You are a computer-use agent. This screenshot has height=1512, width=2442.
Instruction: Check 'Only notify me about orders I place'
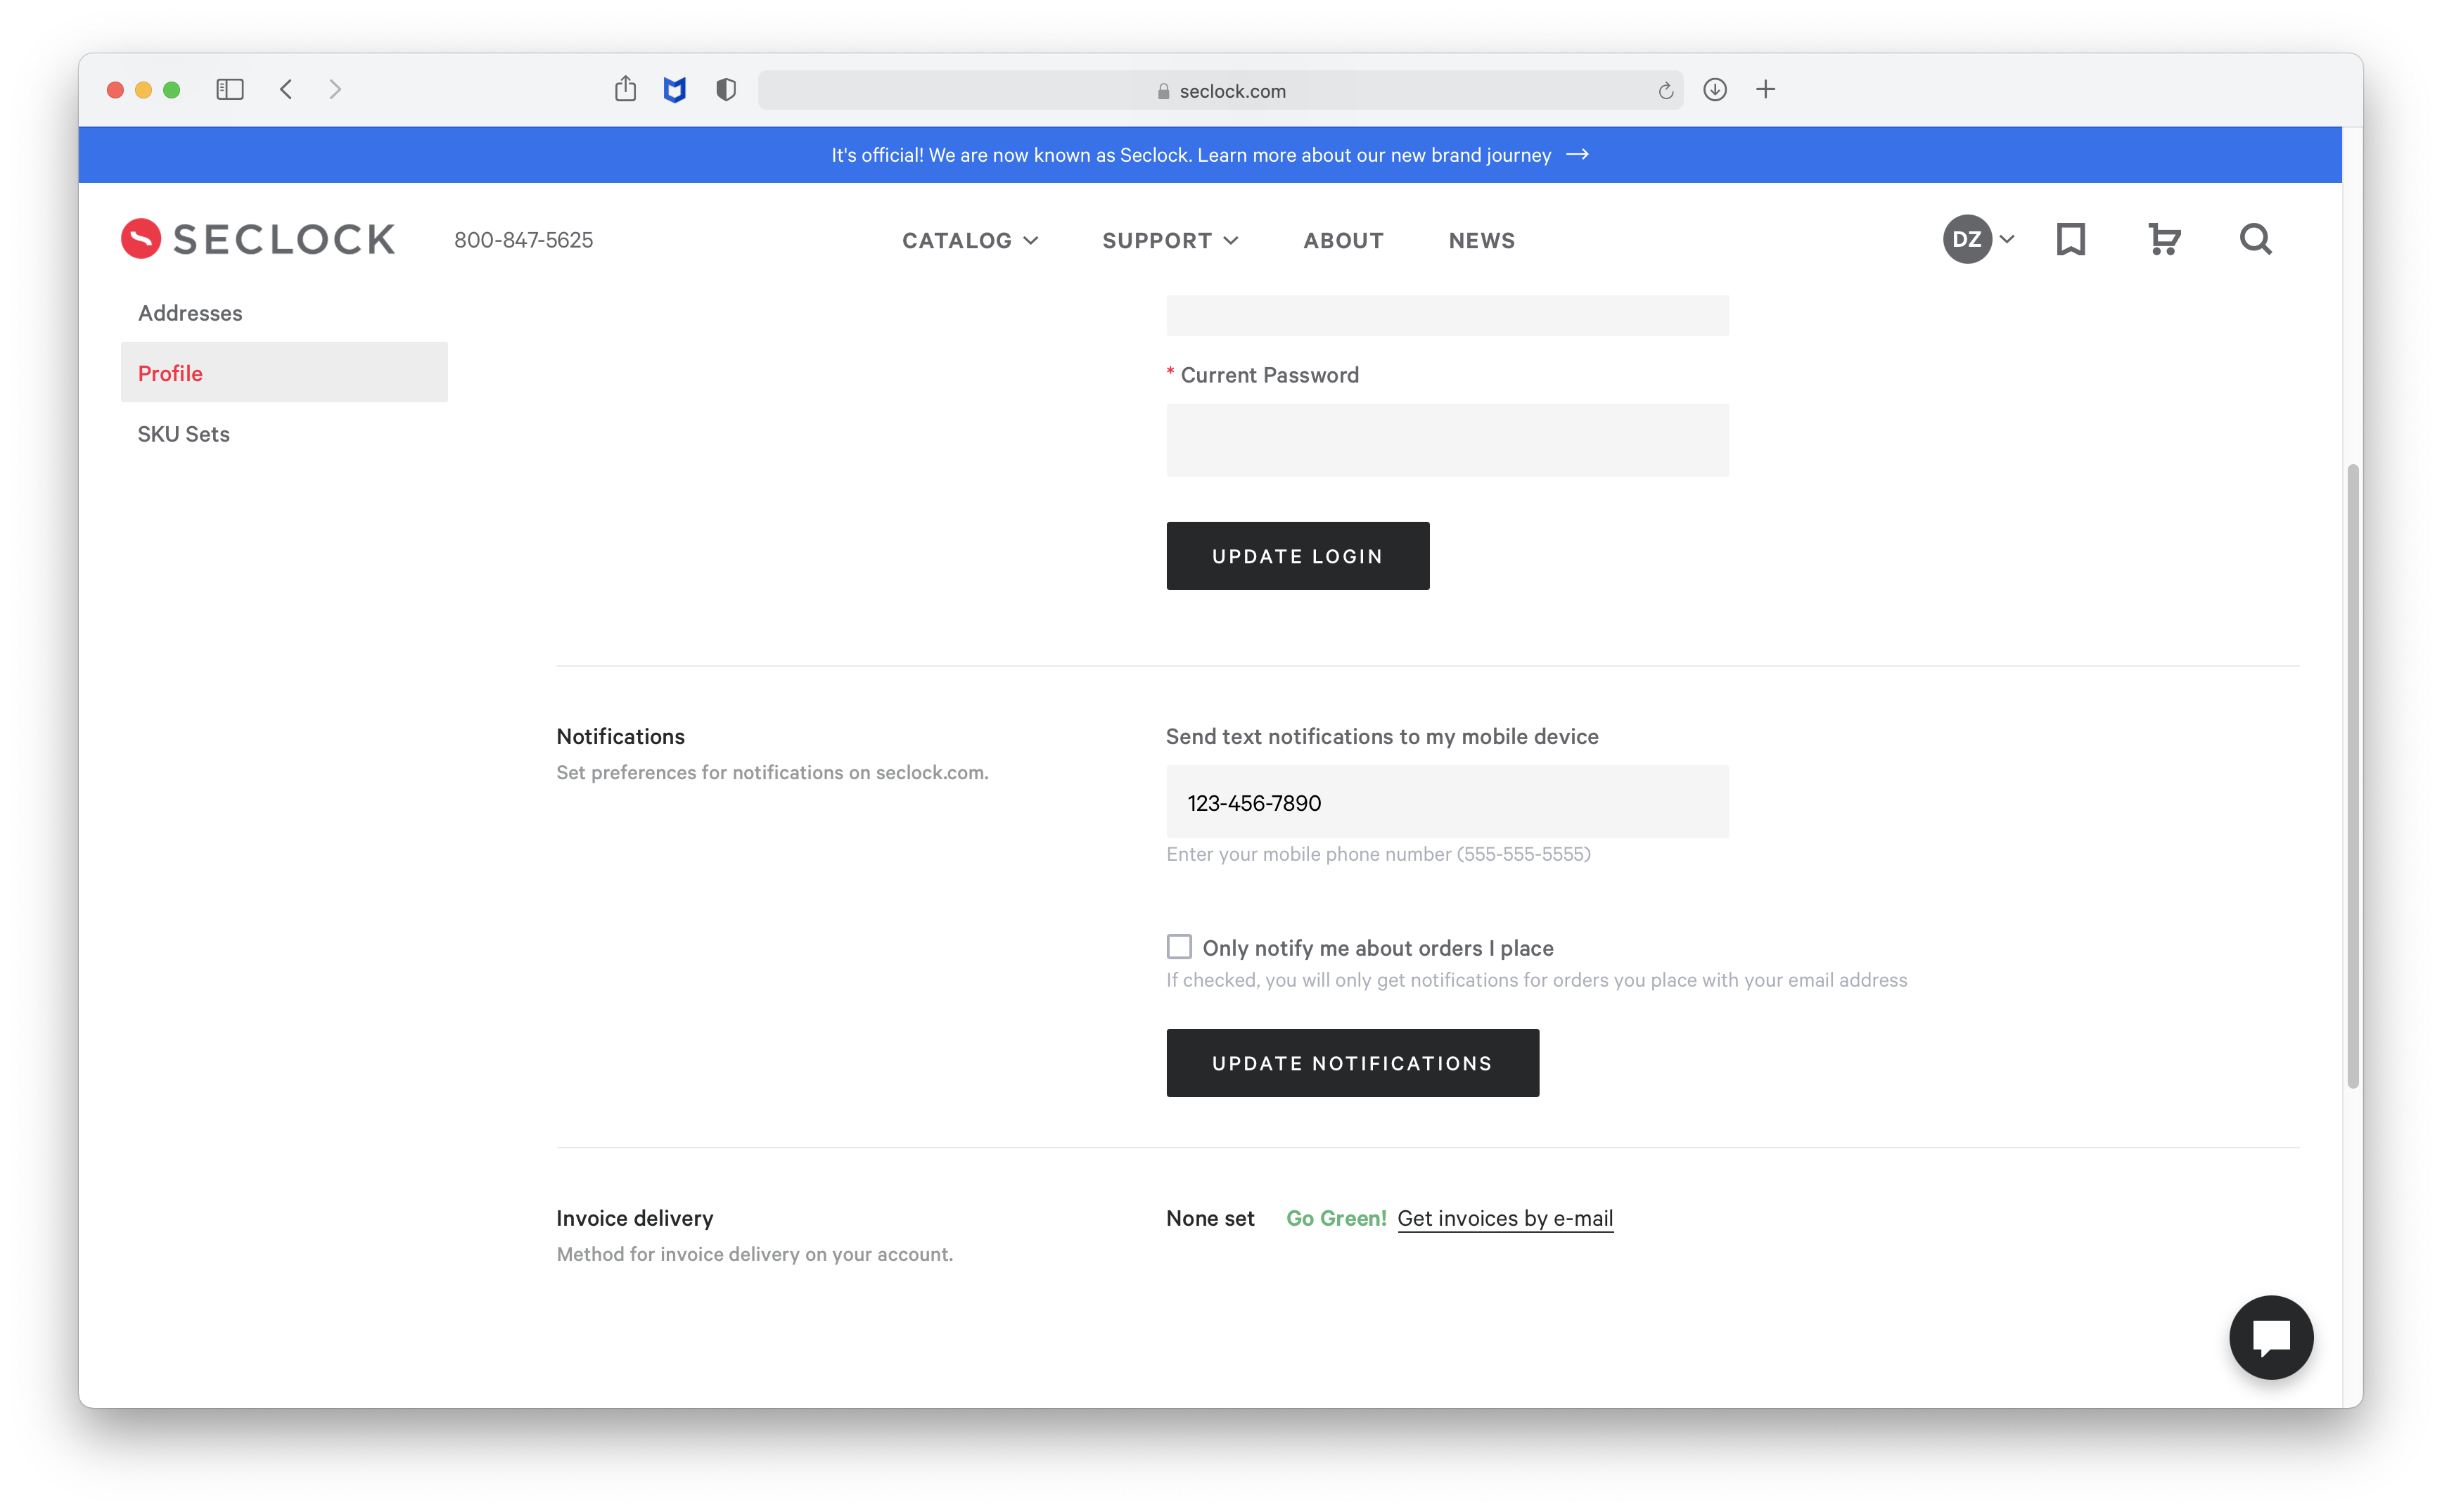point(1179,946)
